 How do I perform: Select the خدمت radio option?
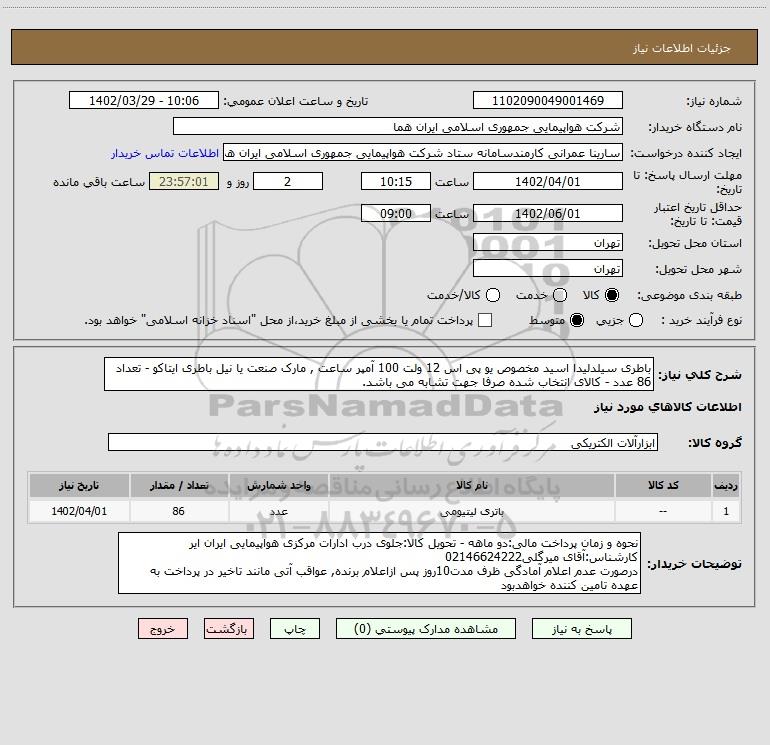pyautogui.click(x=559, y=296)
